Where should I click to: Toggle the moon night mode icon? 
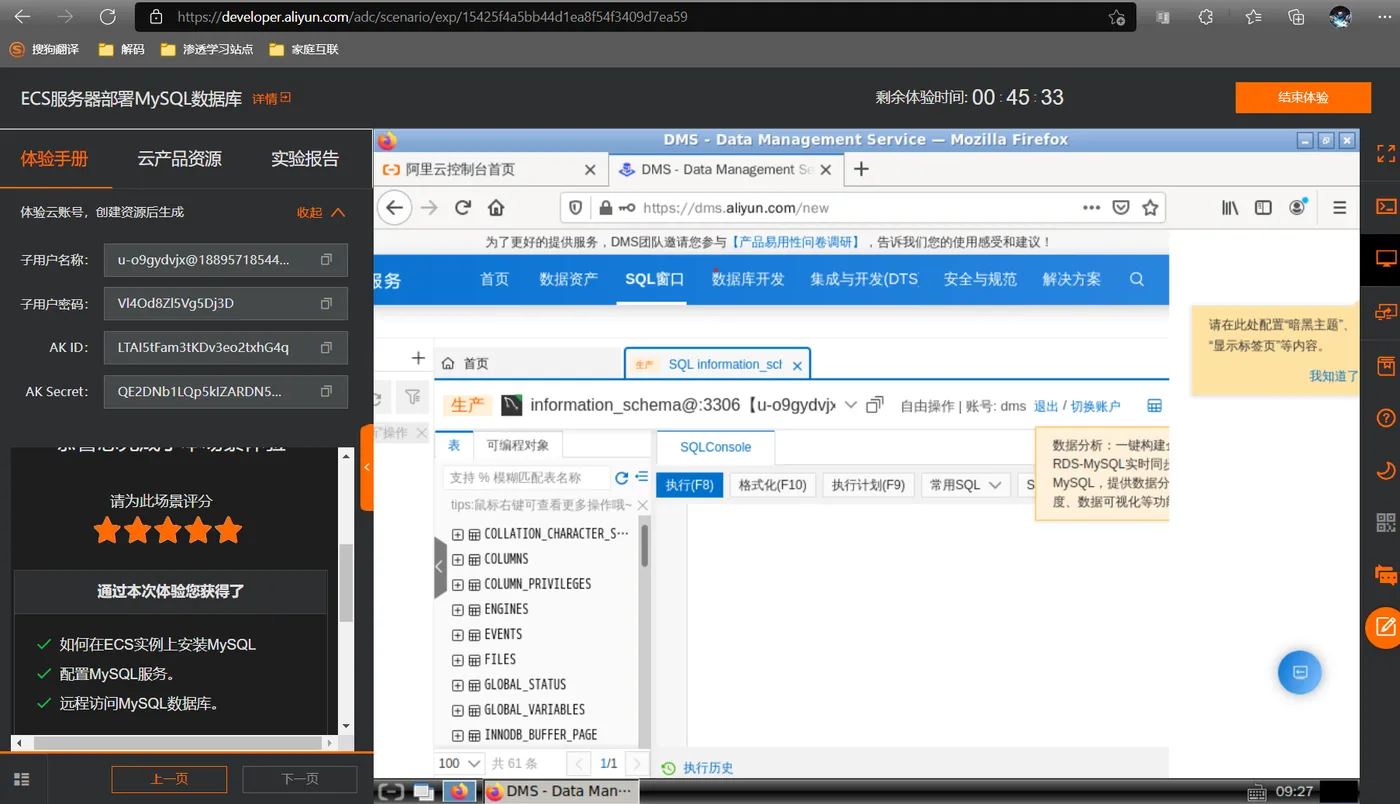1386,470
